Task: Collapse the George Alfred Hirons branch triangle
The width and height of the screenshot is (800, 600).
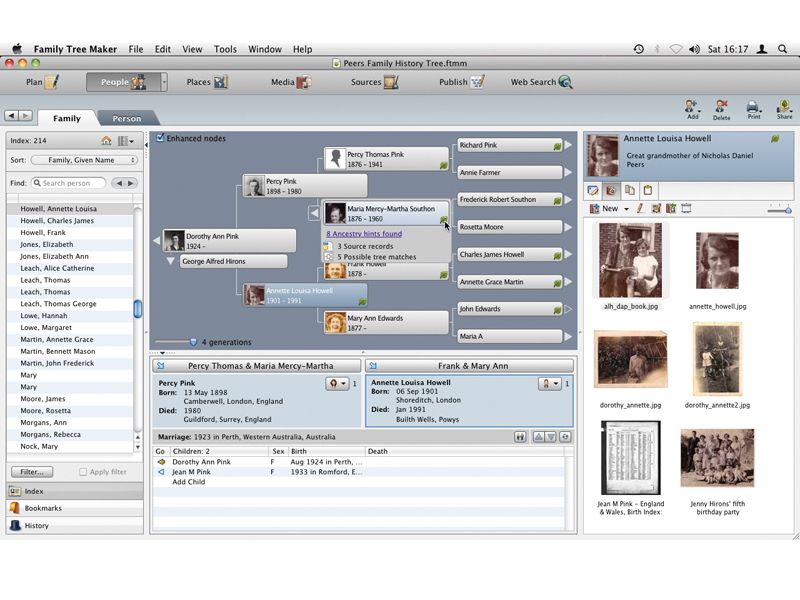Action: tap(168, 260)
